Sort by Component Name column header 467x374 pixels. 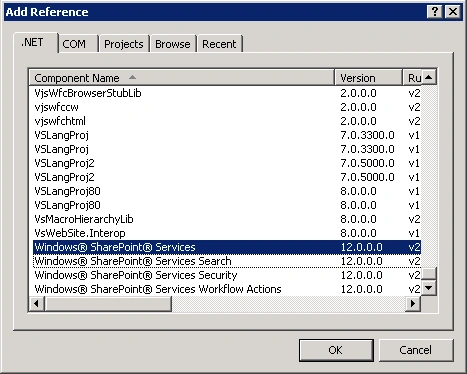(181, 78)
